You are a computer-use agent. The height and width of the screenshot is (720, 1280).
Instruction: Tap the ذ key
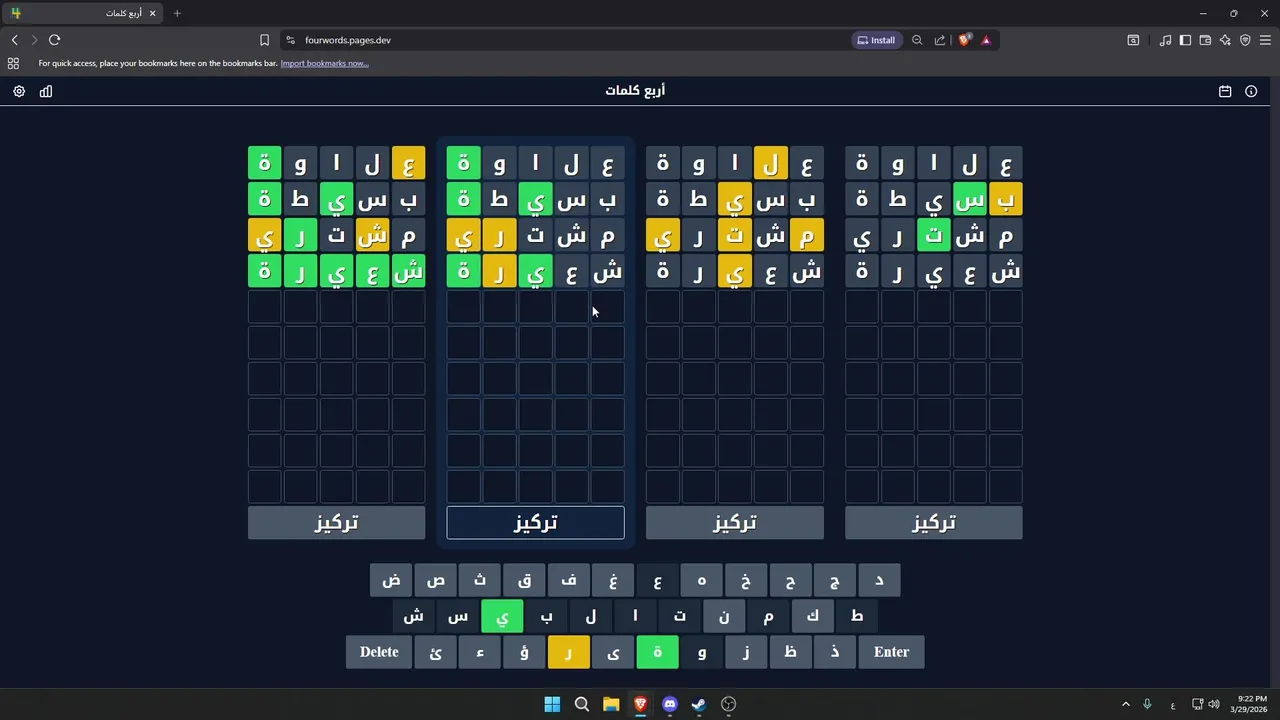pos(835,652)
